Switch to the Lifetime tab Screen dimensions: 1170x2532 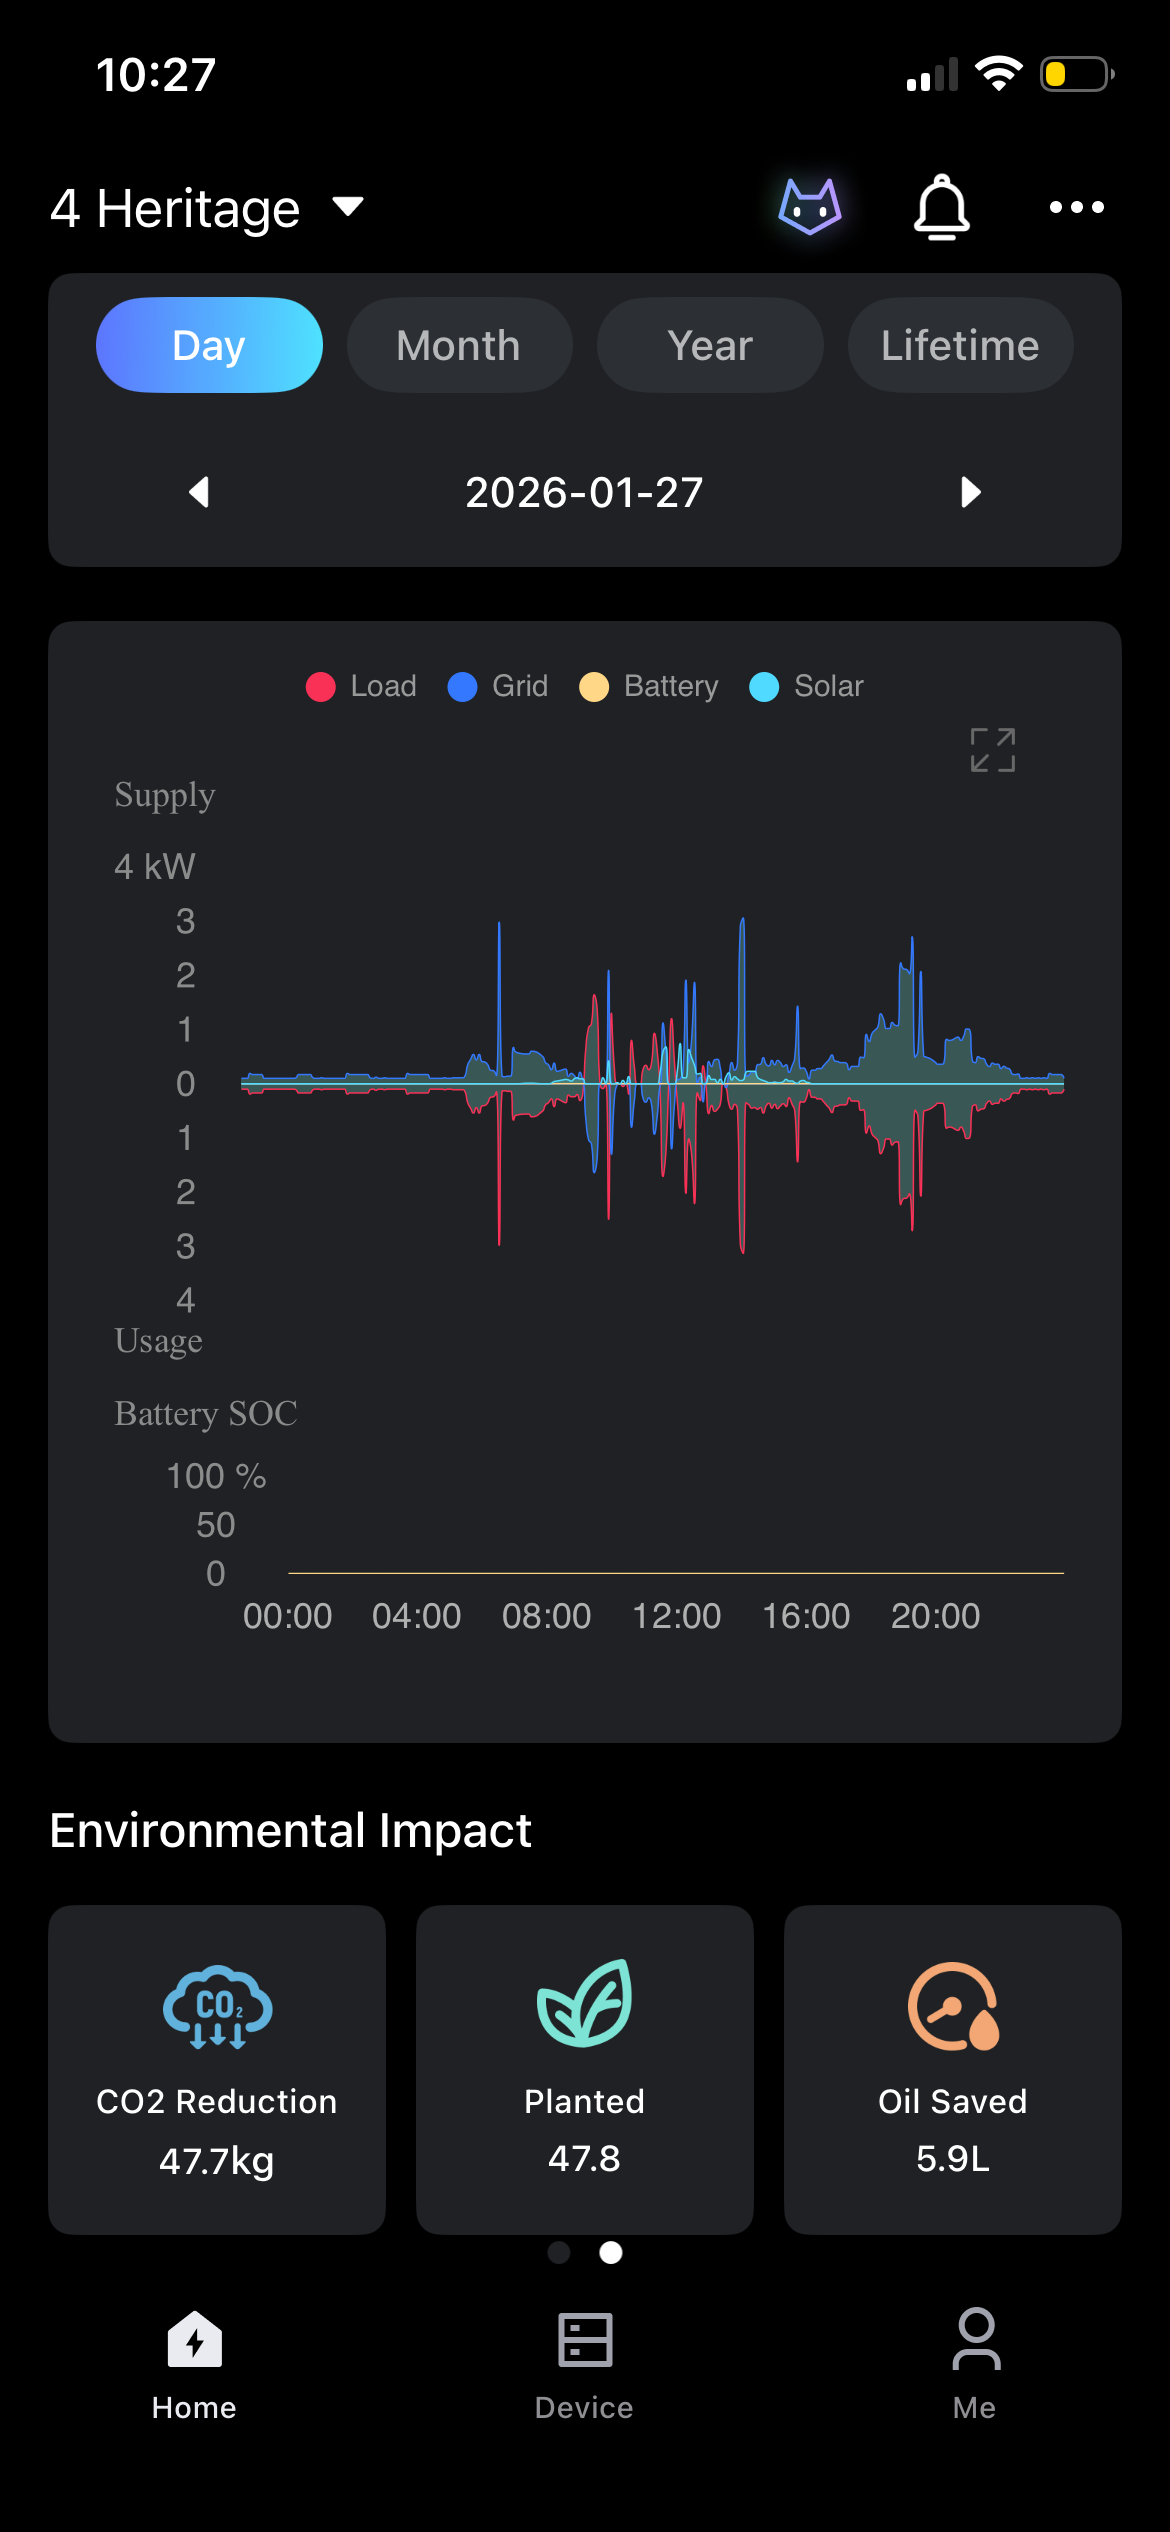coord(960,345)
